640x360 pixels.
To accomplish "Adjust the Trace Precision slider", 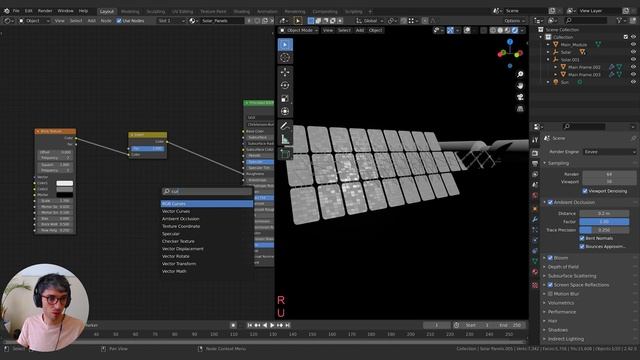I will (x=604, y=230).
